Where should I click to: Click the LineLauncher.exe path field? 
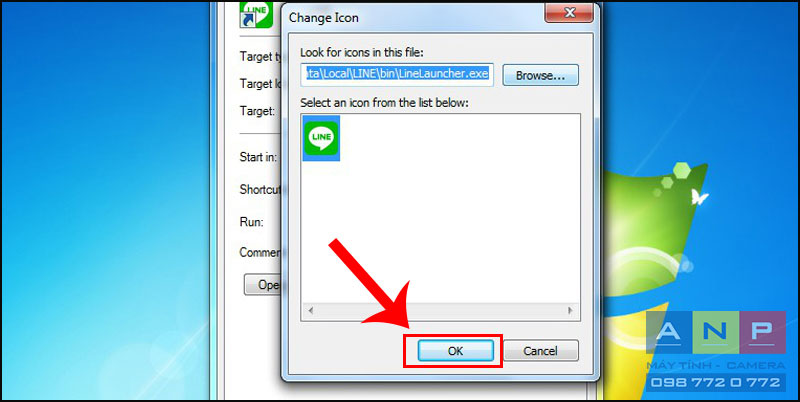(396, 74)
